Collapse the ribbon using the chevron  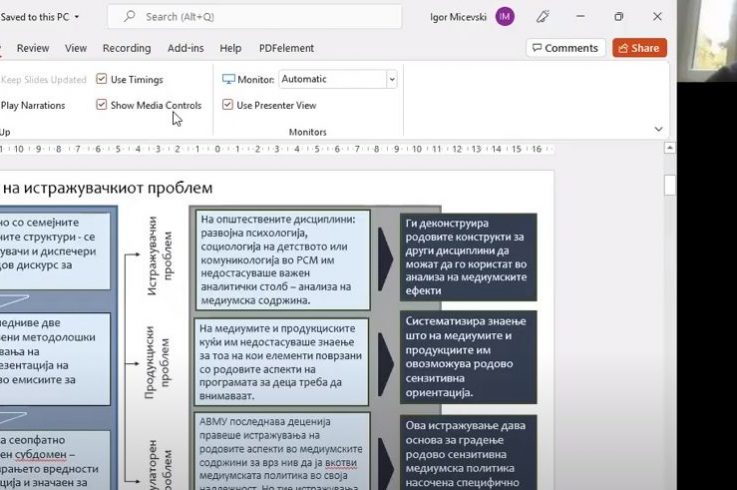tap(658, 129)
